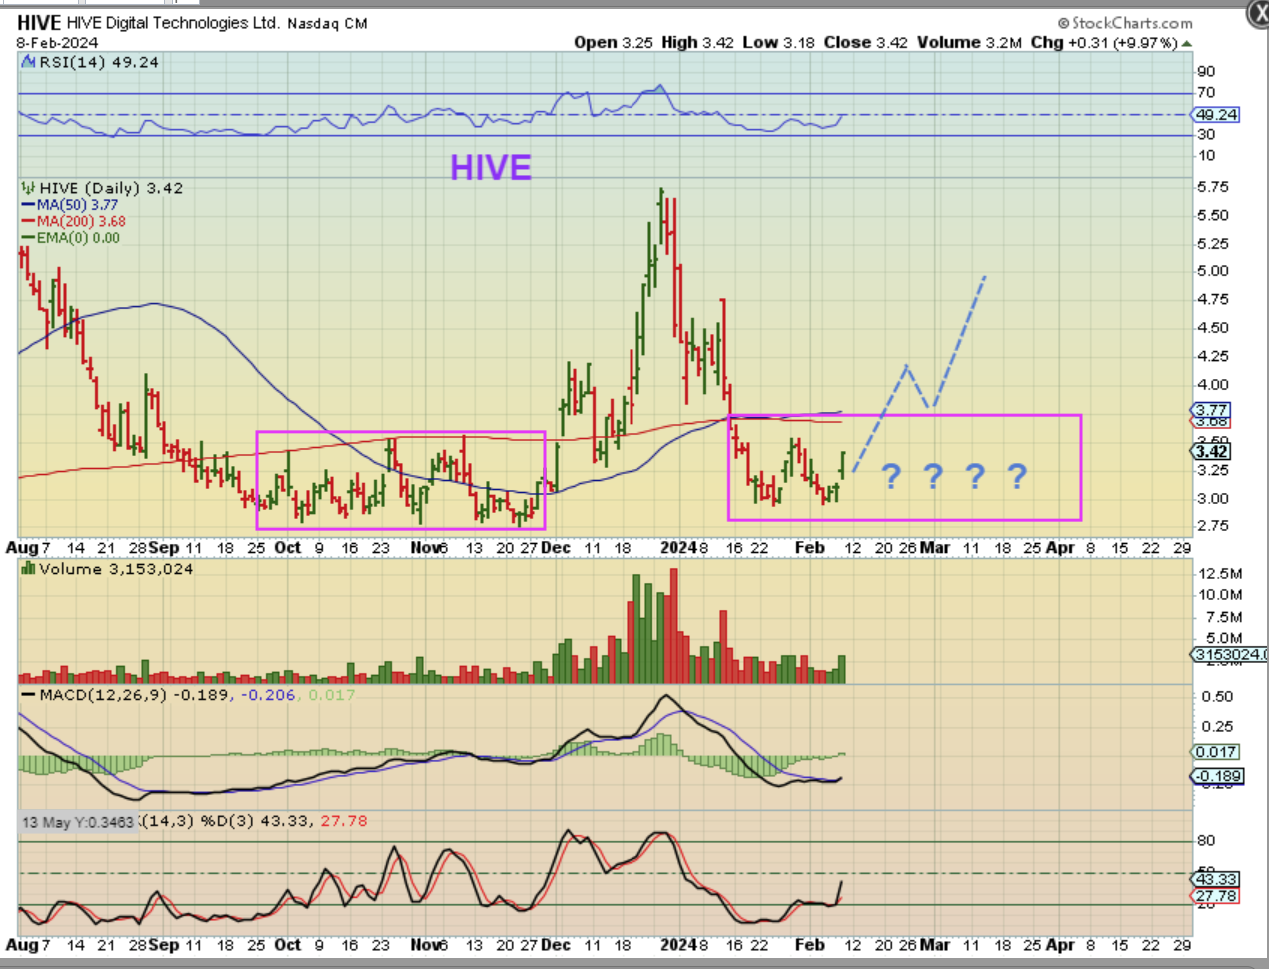Click the -0.189 tag on MACD axis
This screenshot has width=1269, height=969.
[1217, 776]
